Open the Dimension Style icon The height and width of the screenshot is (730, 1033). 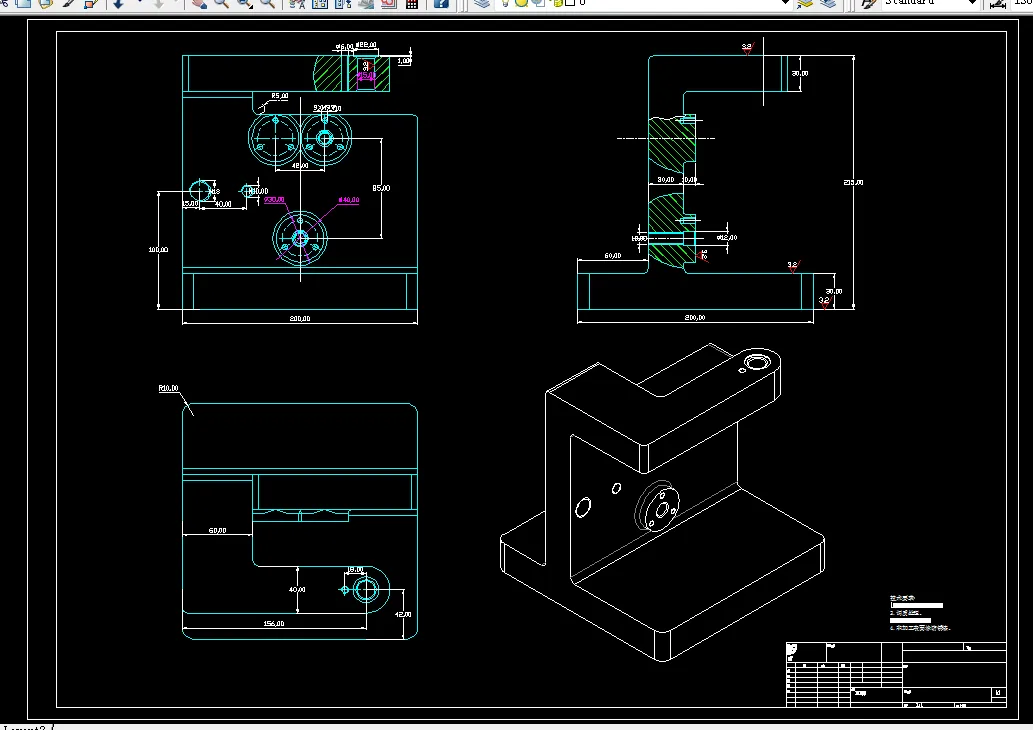[x=997, y=3]
